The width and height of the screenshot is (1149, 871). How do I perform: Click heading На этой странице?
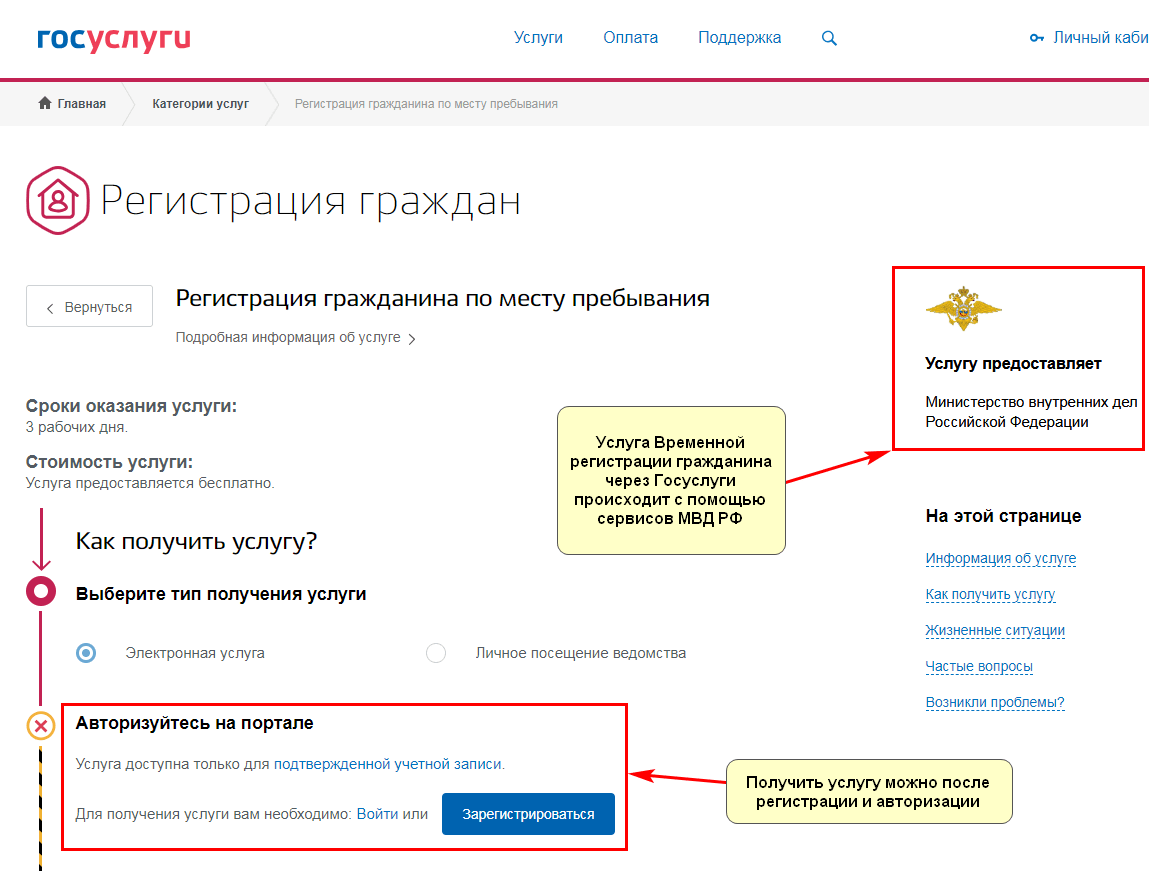coord(1003,516)
